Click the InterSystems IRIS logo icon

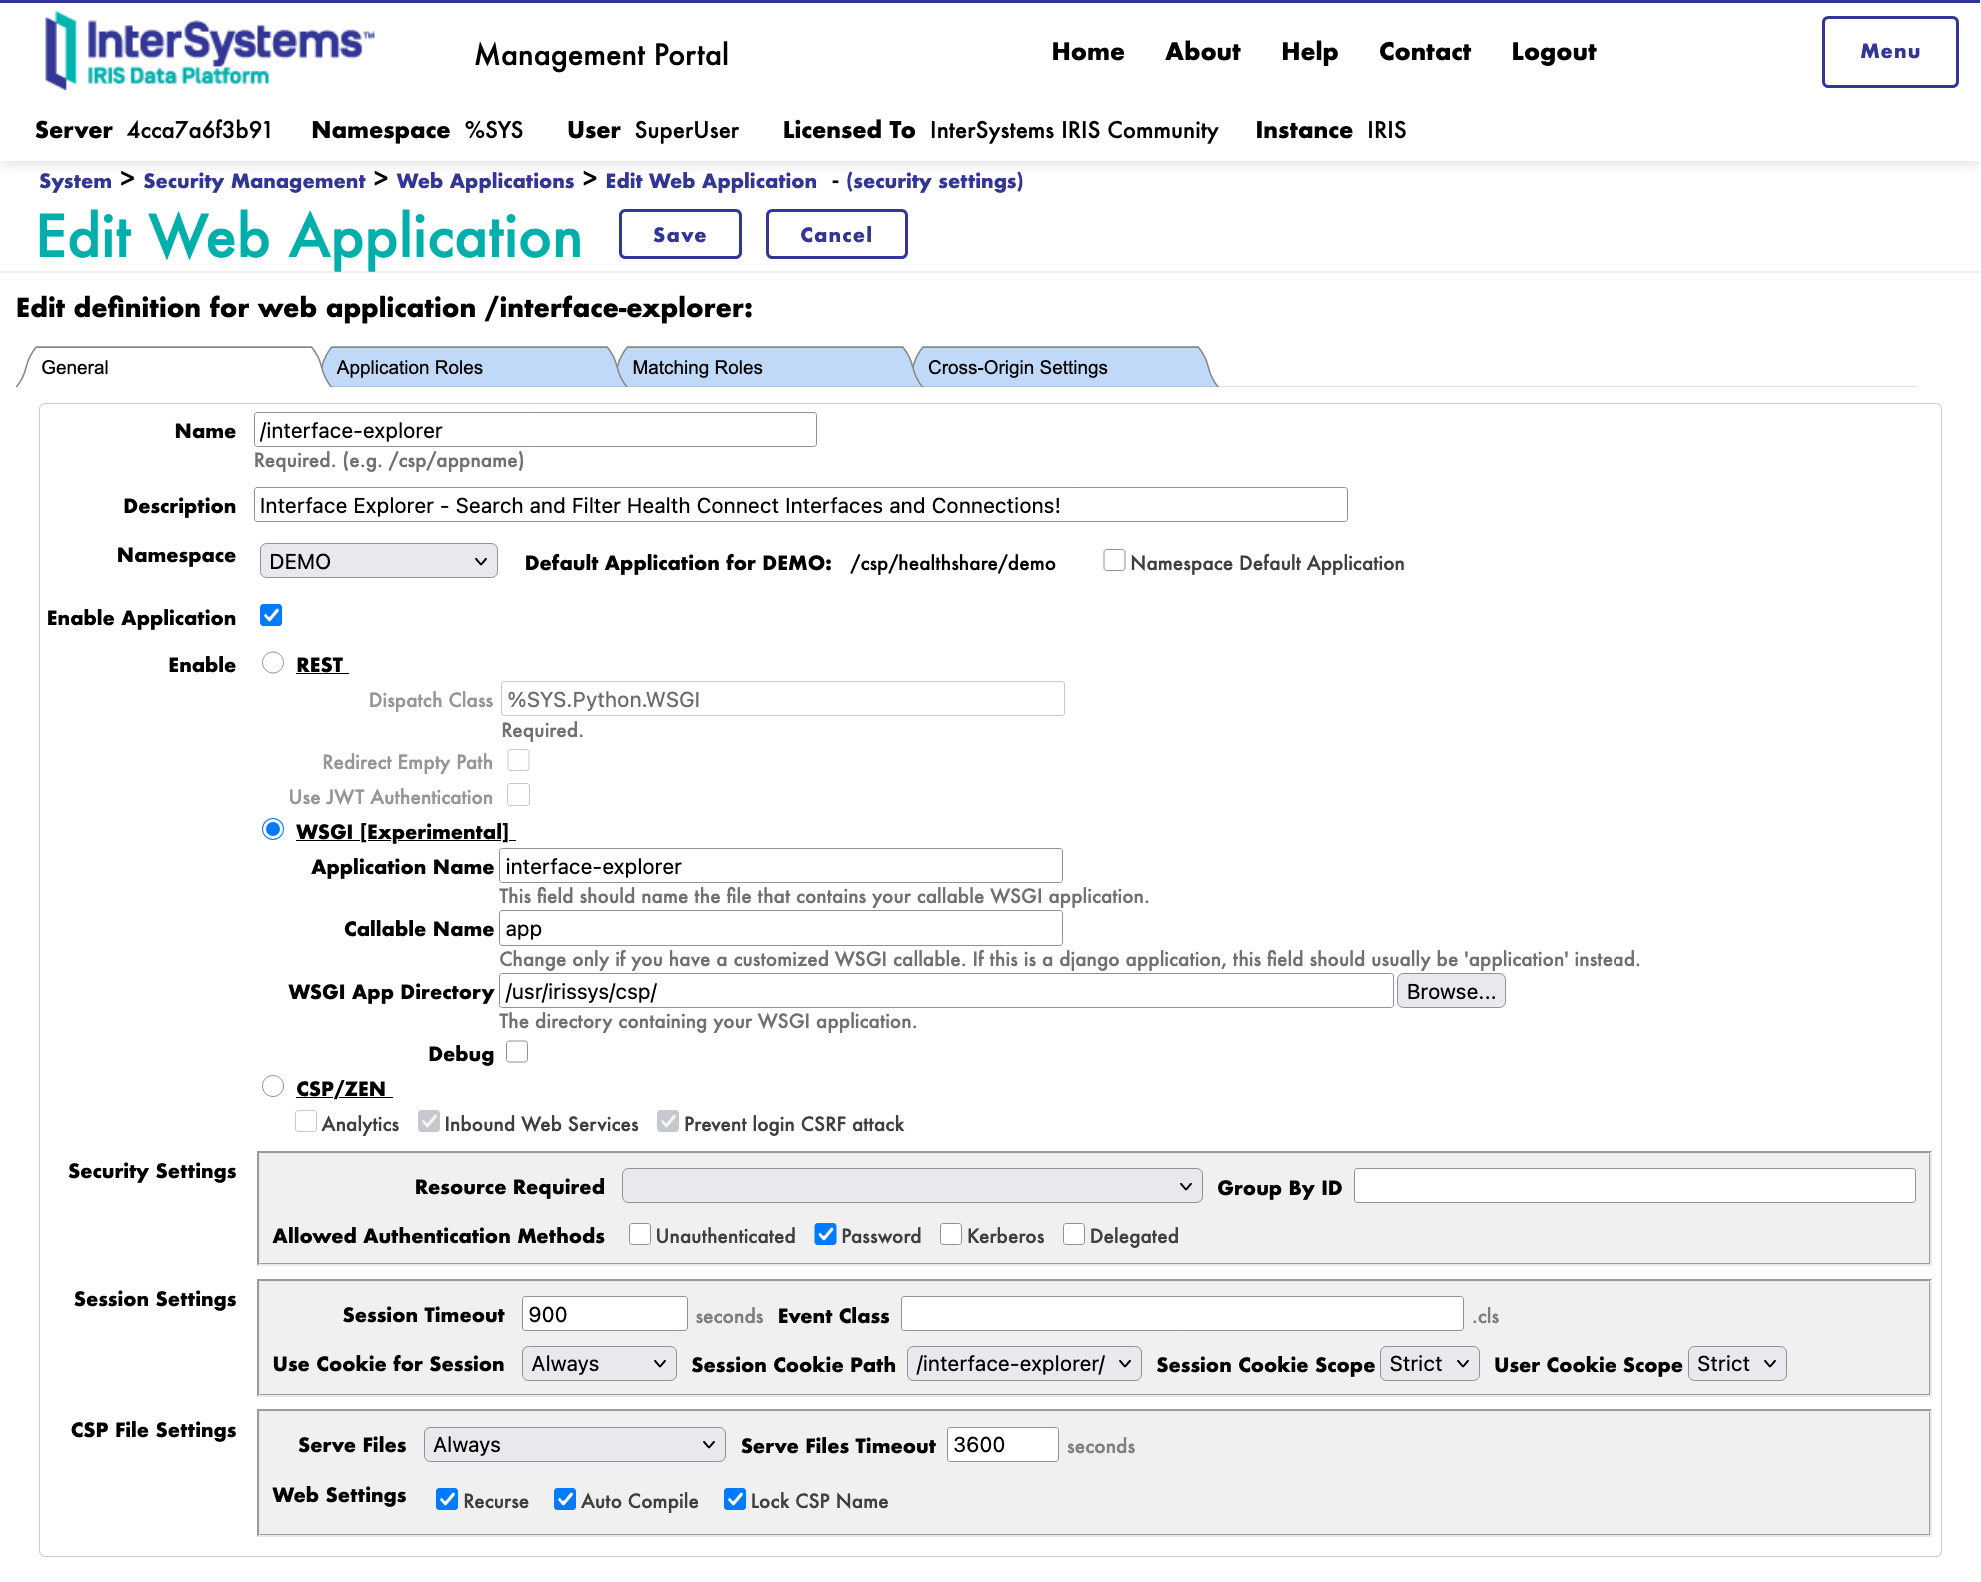pos(62,50)
